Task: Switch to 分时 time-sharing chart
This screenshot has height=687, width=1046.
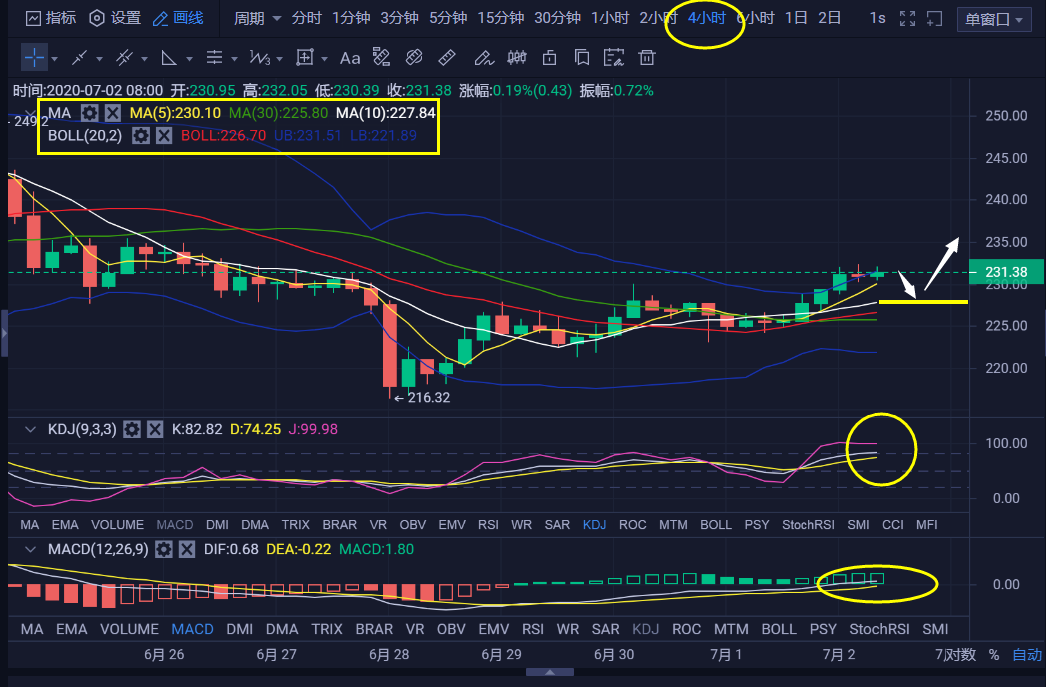Action: [306, 18]
